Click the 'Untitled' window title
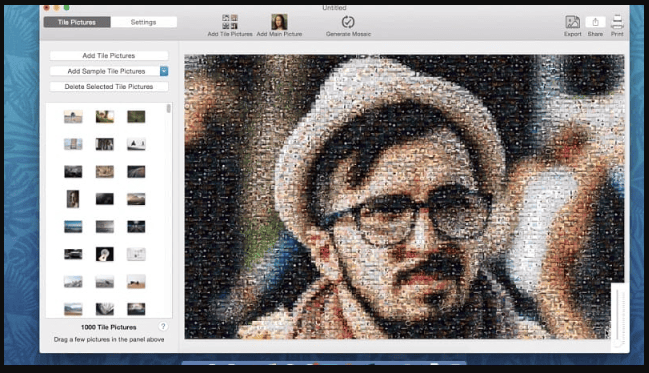The height and width of the screenshot is (373, 649). [x=334, y=8]
